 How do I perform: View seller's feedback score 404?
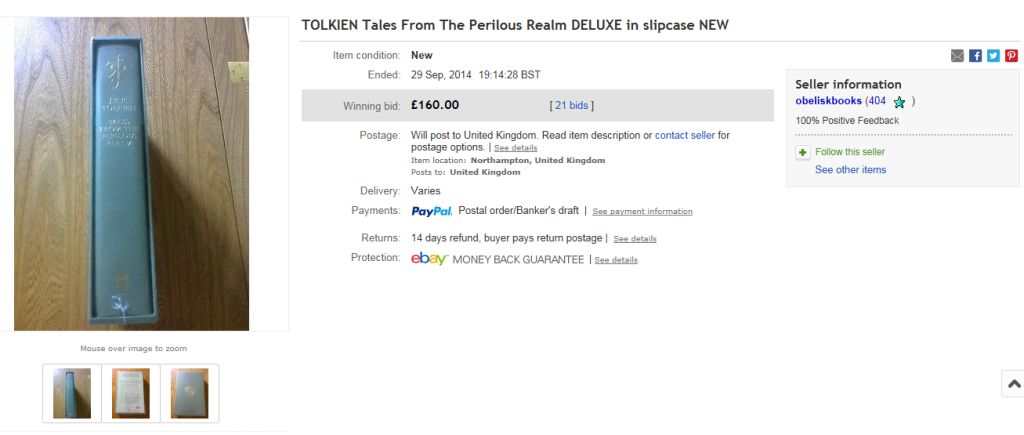877,101
